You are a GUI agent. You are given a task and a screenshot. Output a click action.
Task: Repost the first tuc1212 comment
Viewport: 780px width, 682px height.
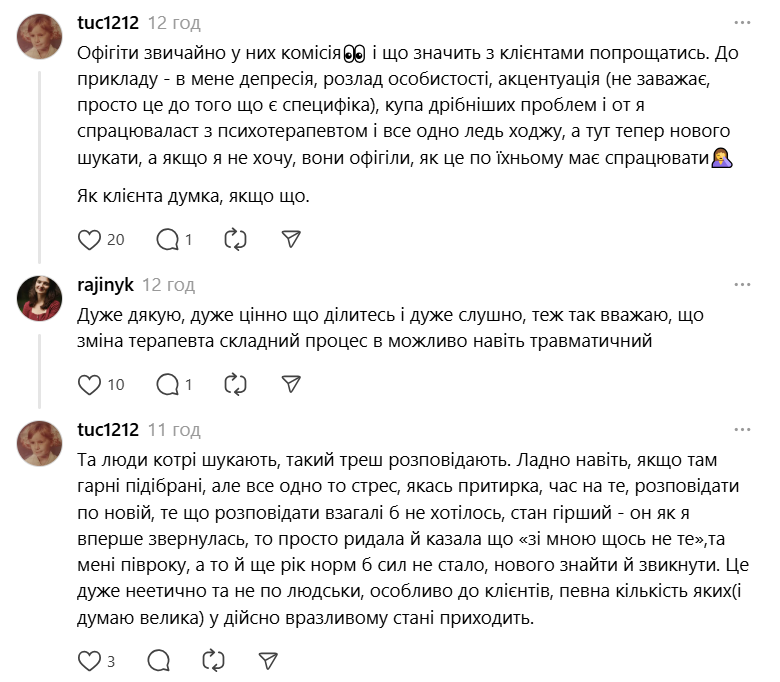click(236, 239)
